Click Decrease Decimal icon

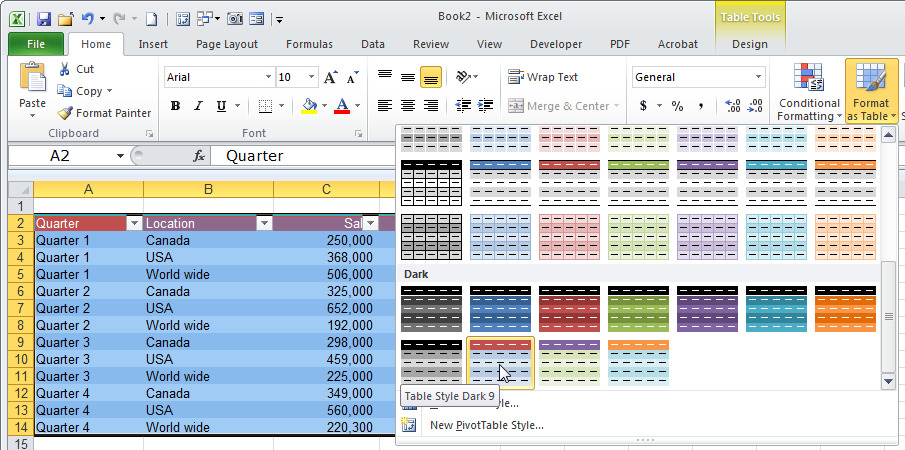click(756, 106)
